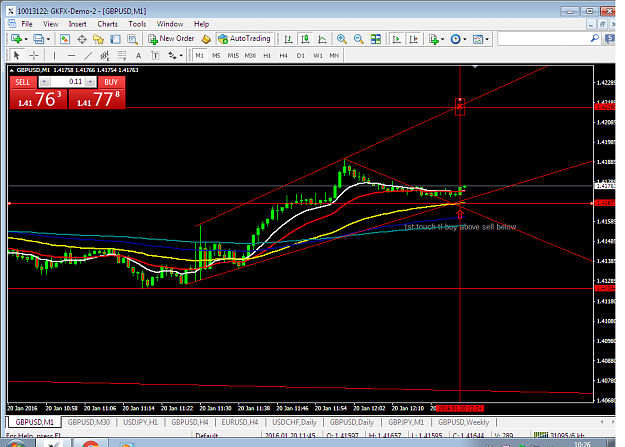The width and height of the screenshot is (625, 447).
Task: Click the search magnifier icon
Action: [595, 38]
